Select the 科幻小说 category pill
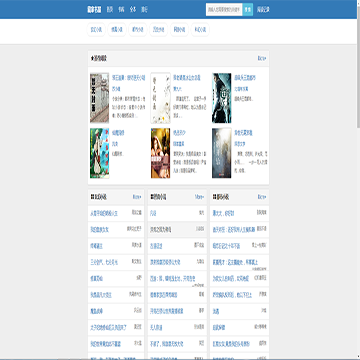This screenshot has height=360, width=360. point(200,30)
